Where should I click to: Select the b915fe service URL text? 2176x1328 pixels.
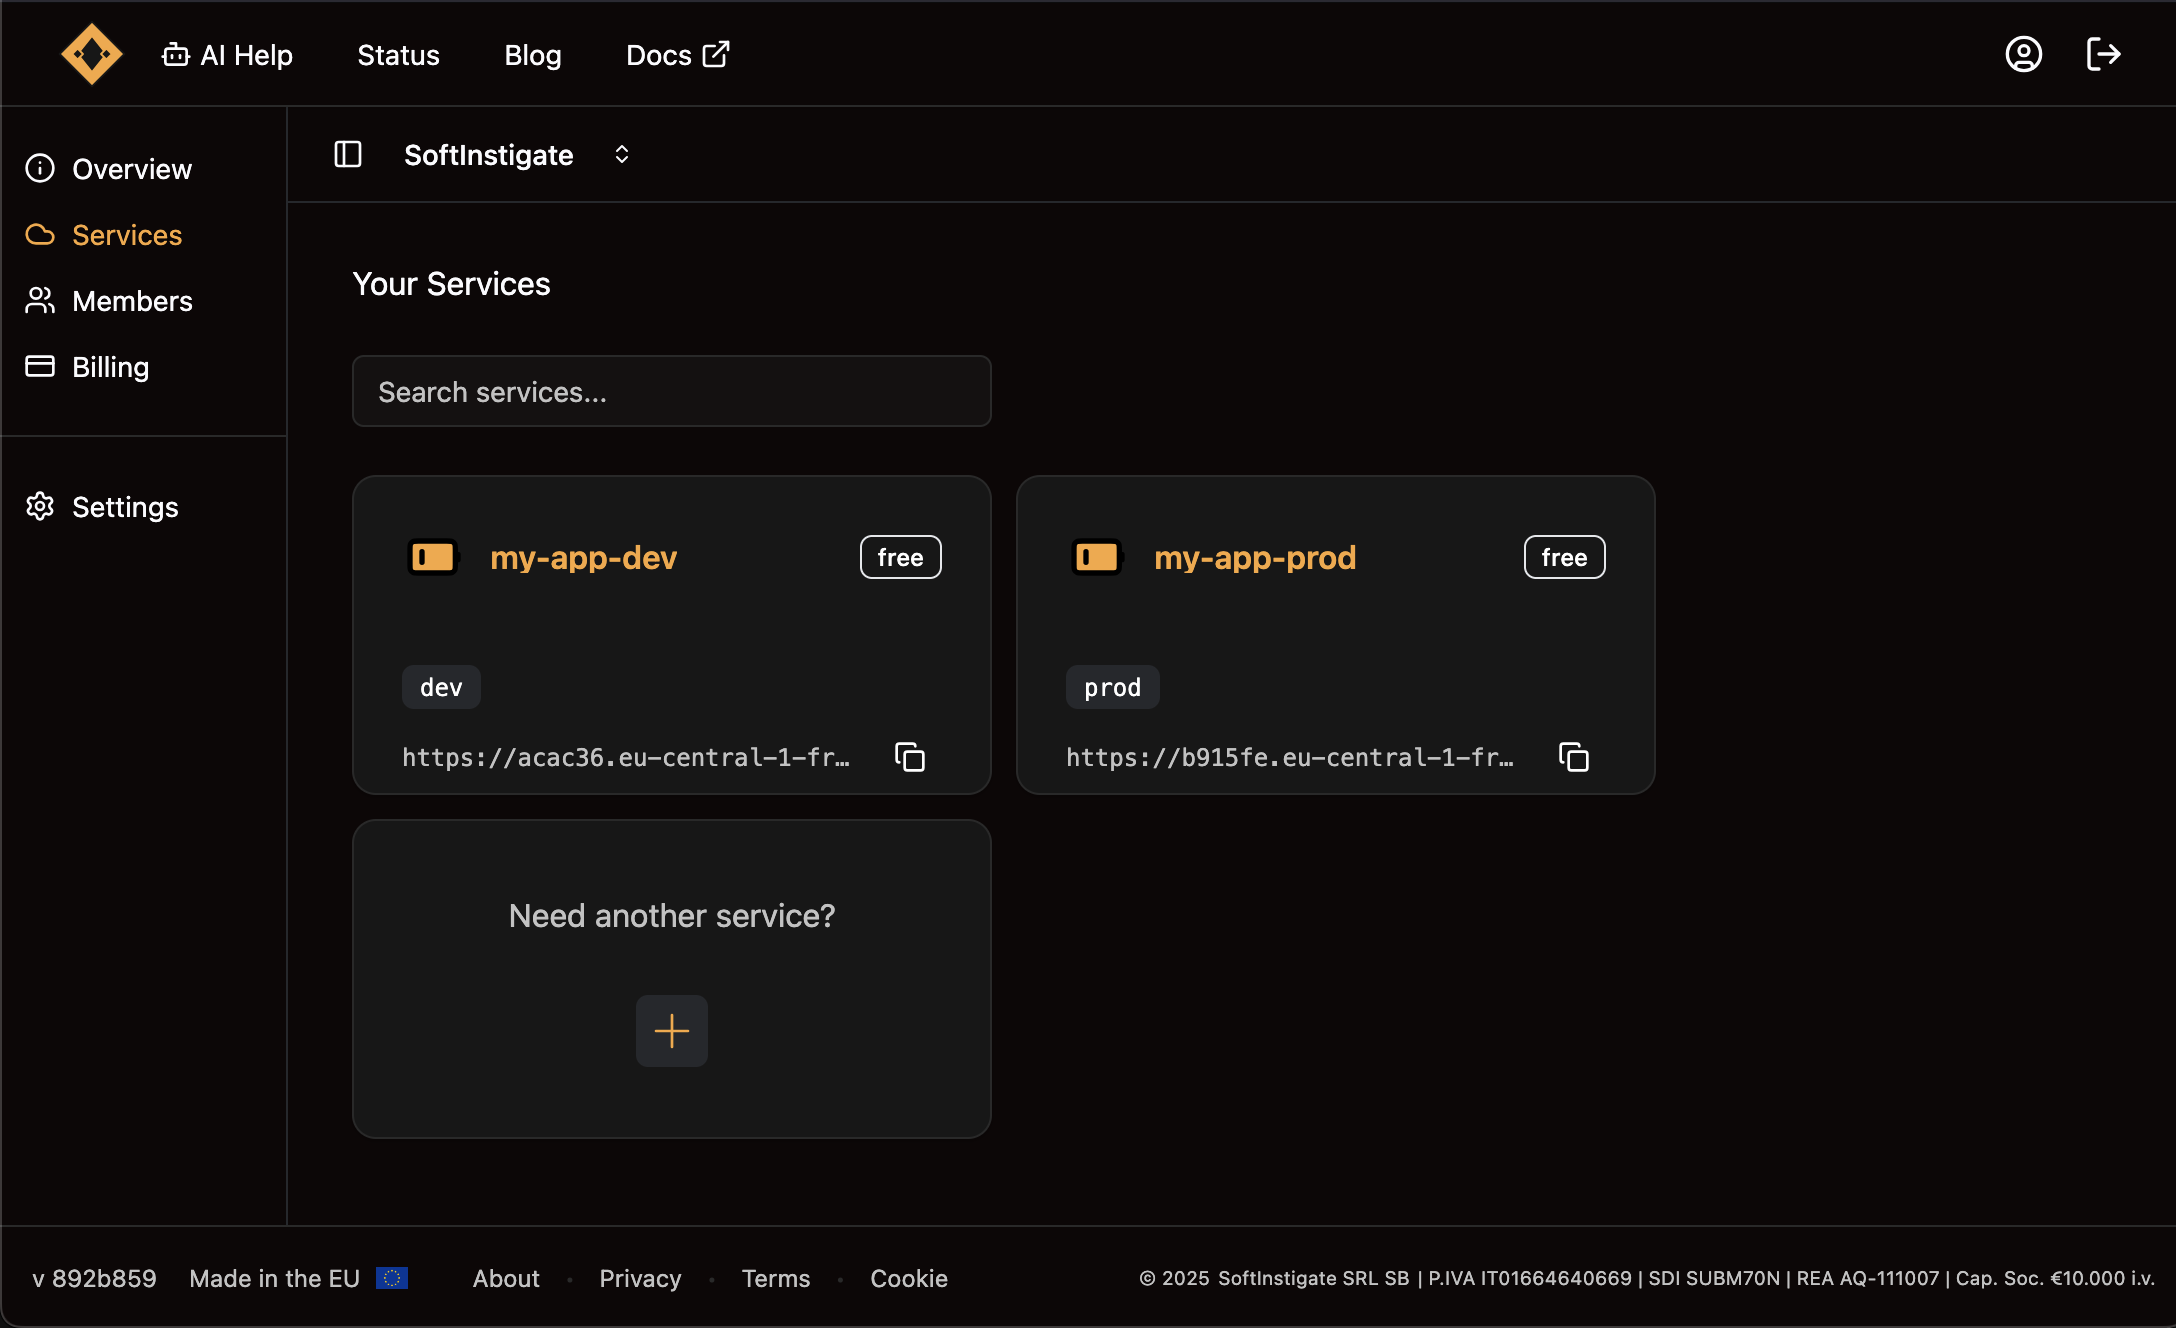pyautogui.click(x=1290, y=757)
